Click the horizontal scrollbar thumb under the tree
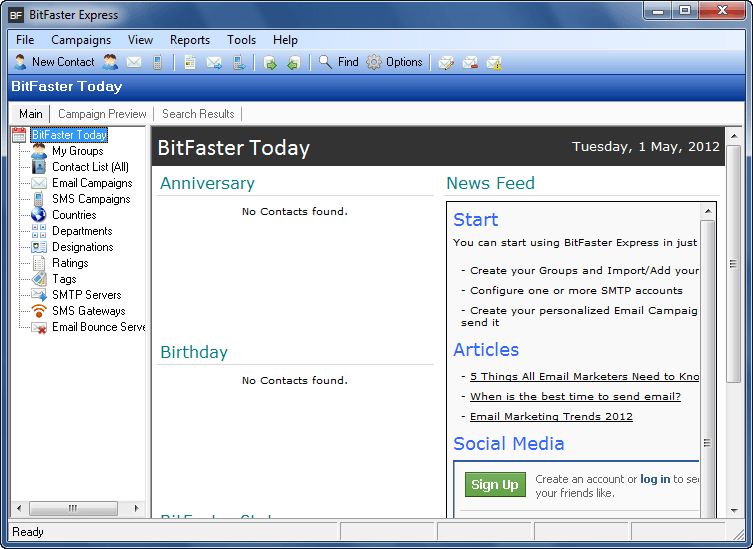 click(x=73, y=508)
